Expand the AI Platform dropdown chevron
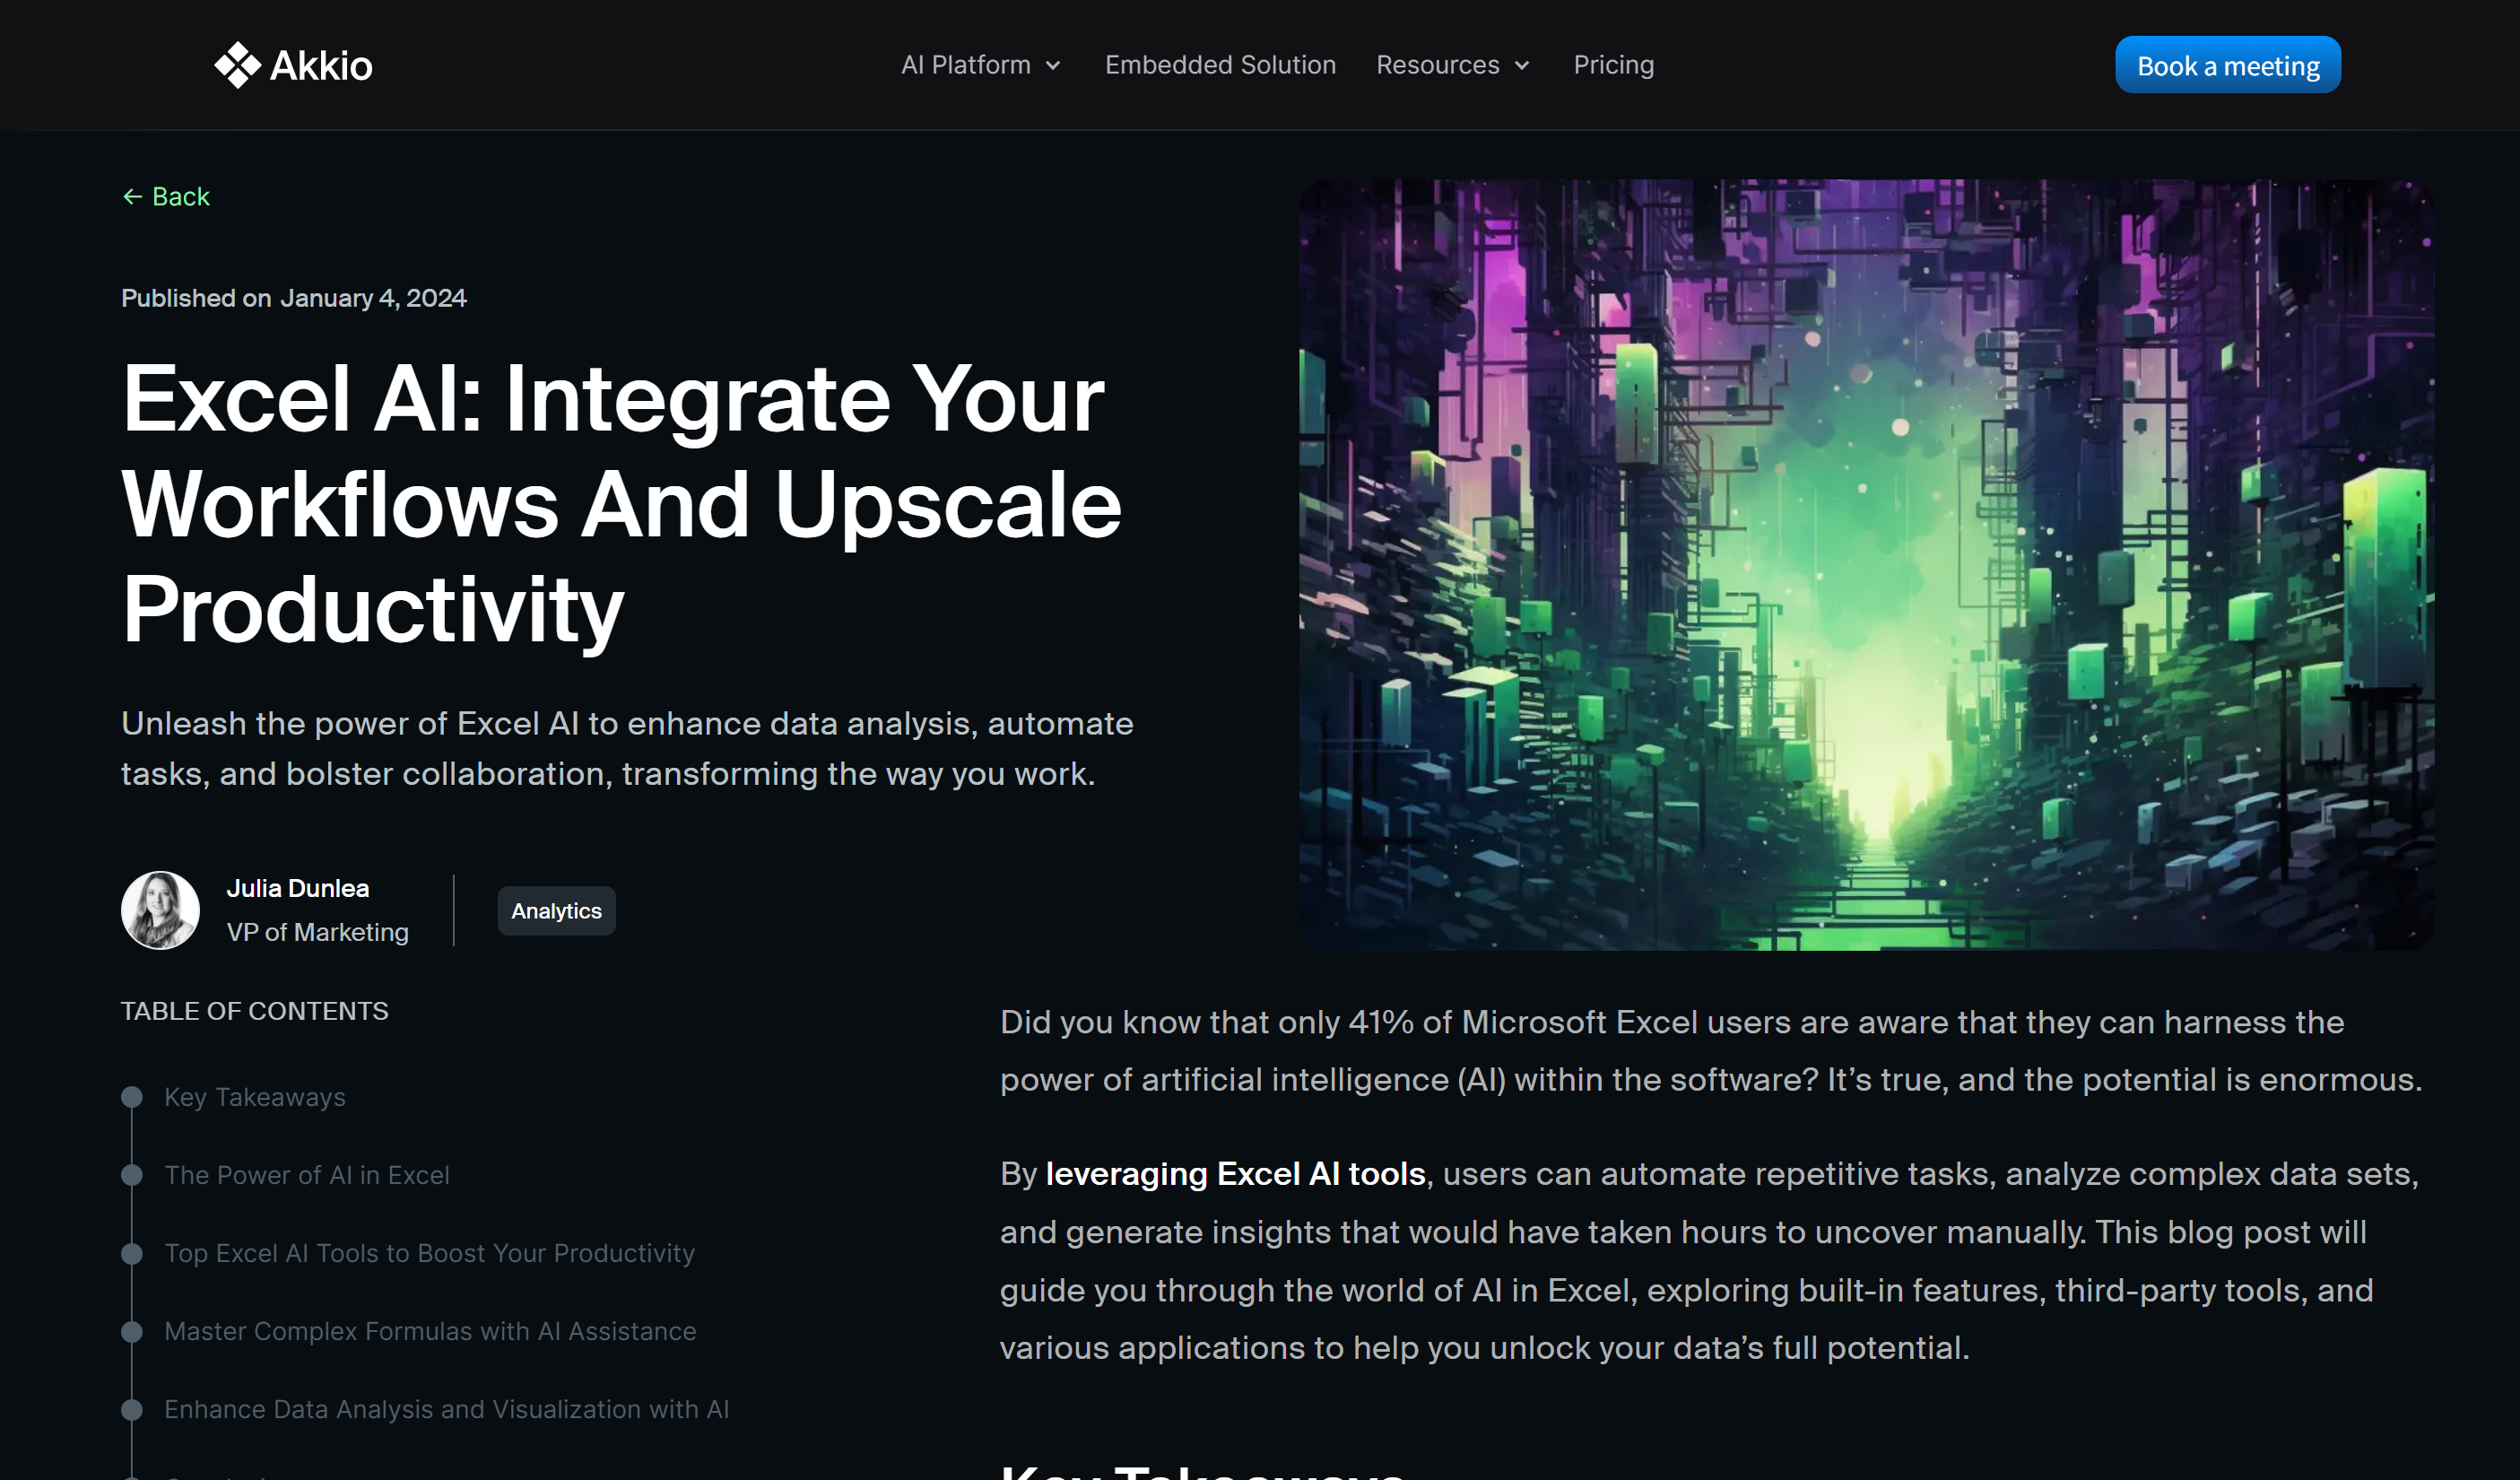The width and height of the screenshot is (2520, 1480). pos(1053,66)
